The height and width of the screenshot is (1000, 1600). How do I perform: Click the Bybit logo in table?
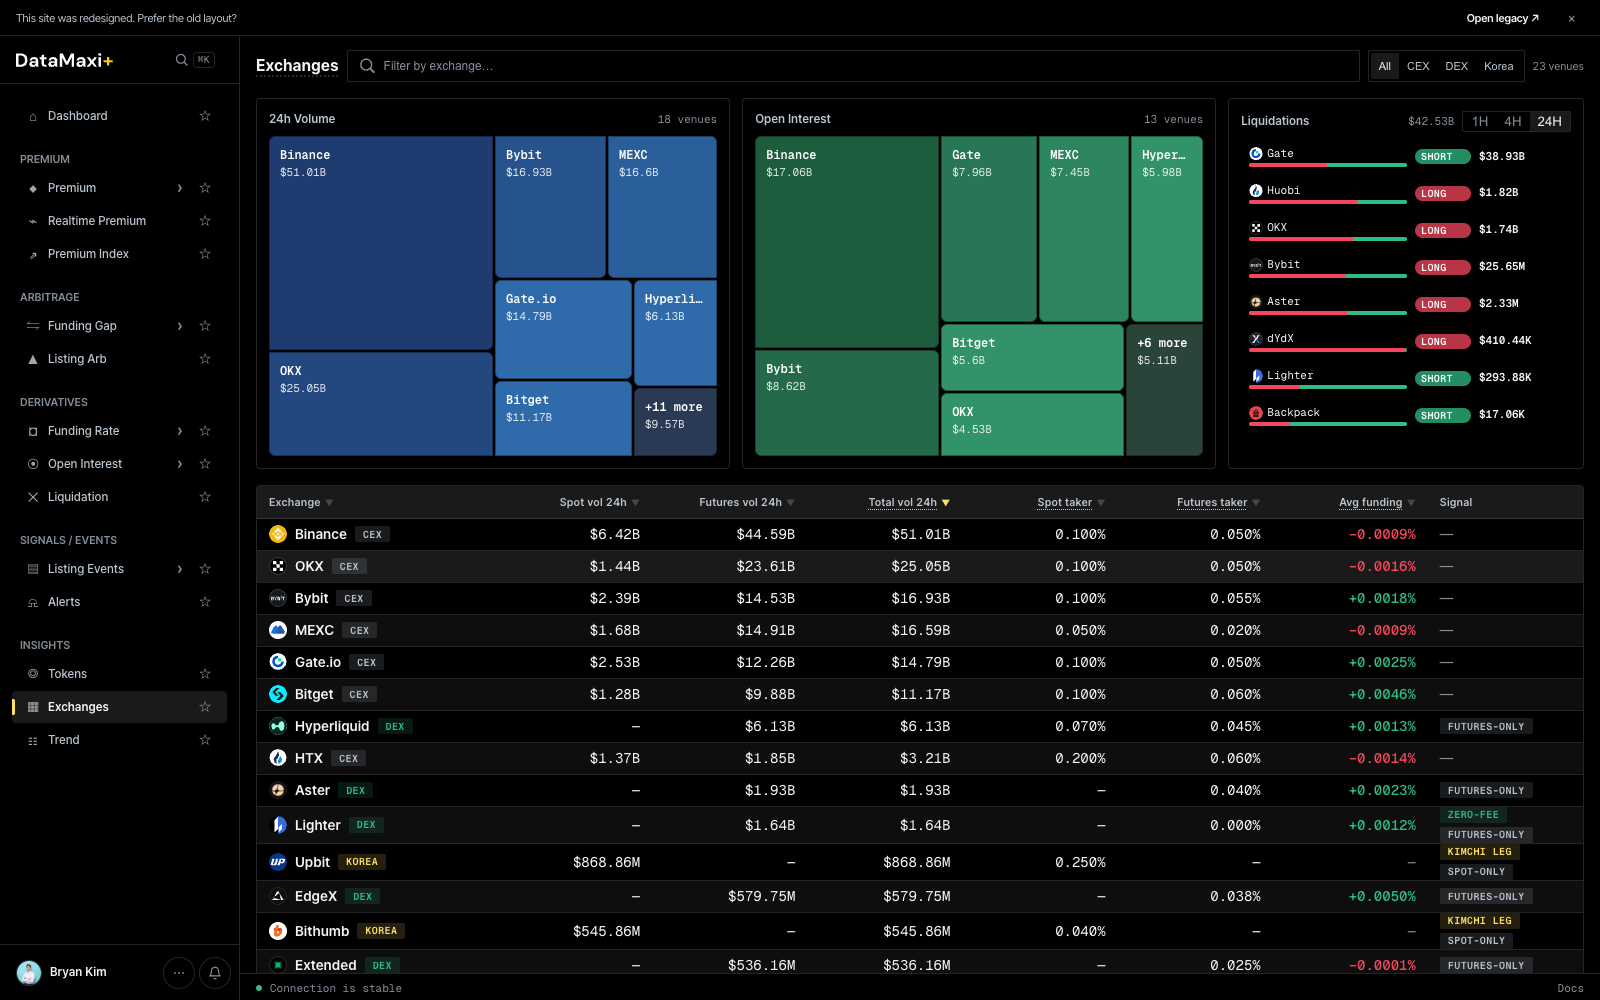pyautogui.click(x=278, y=598)
